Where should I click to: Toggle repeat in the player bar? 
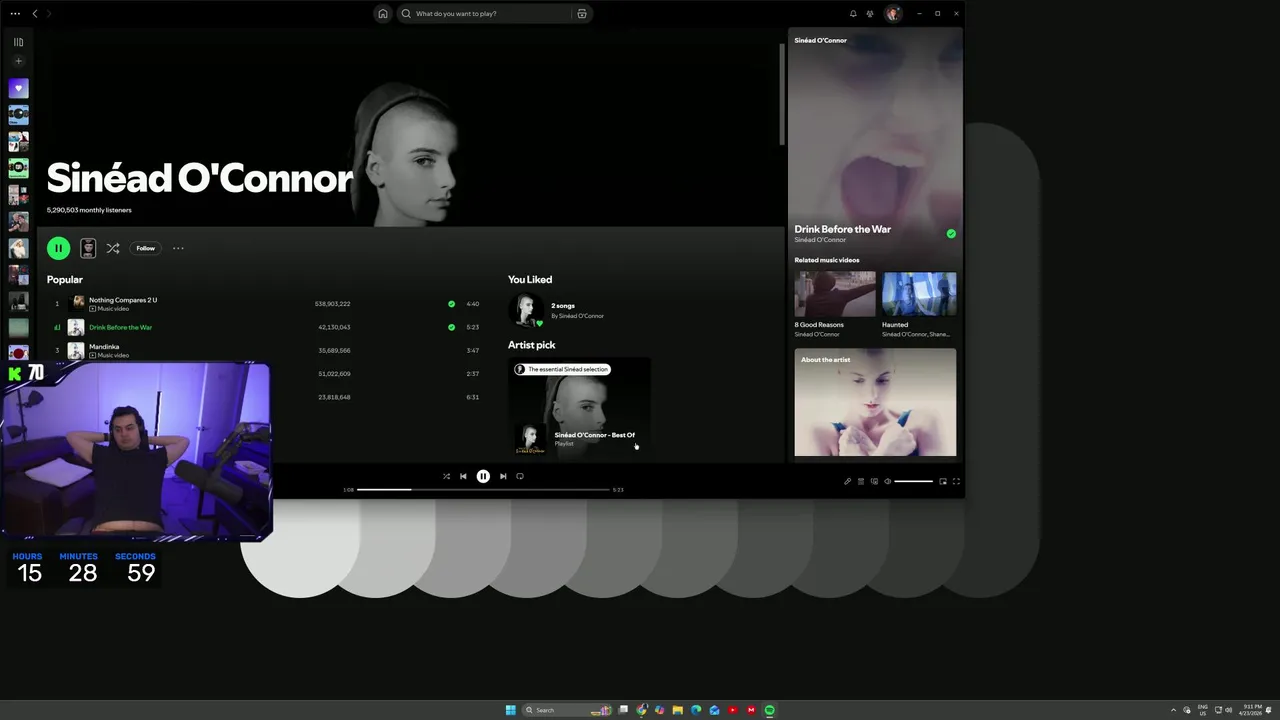(x=520, y=476)
